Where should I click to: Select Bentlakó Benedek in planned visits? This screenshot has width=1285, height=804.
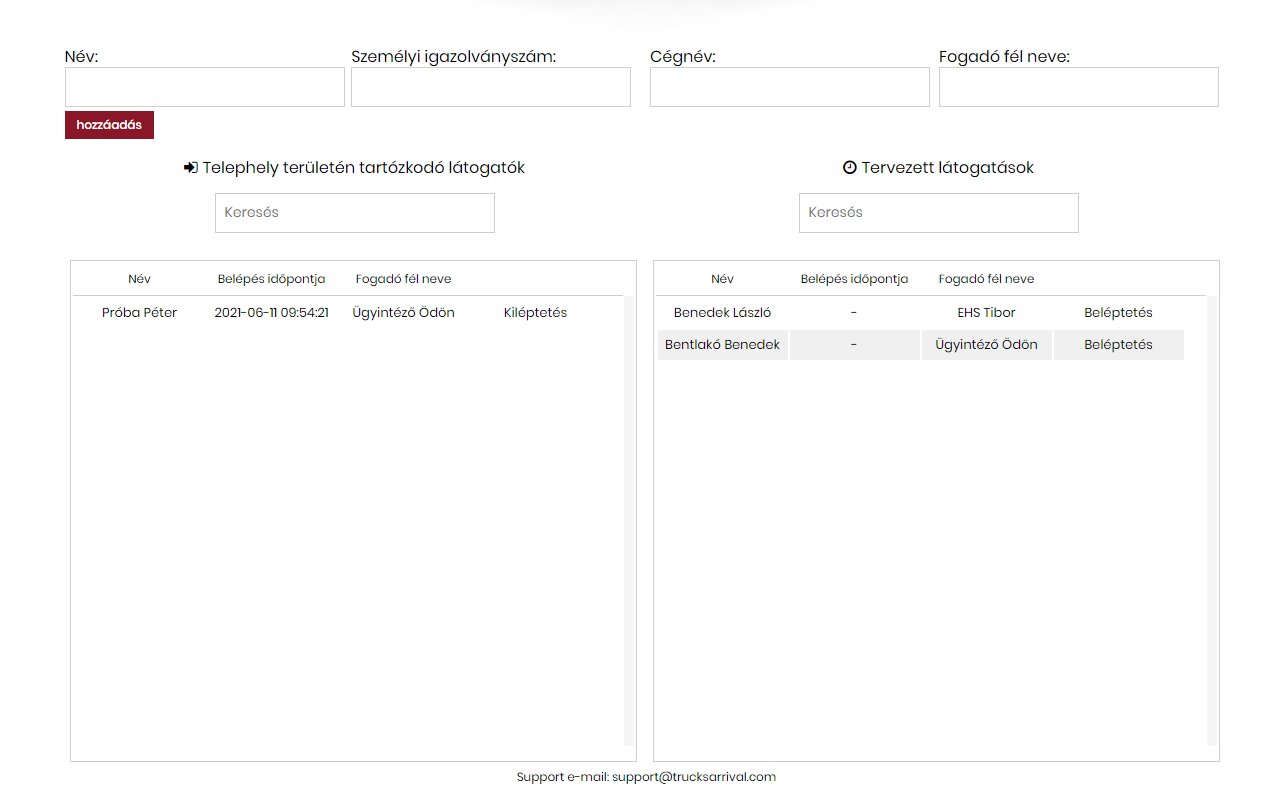pos(722,345)
